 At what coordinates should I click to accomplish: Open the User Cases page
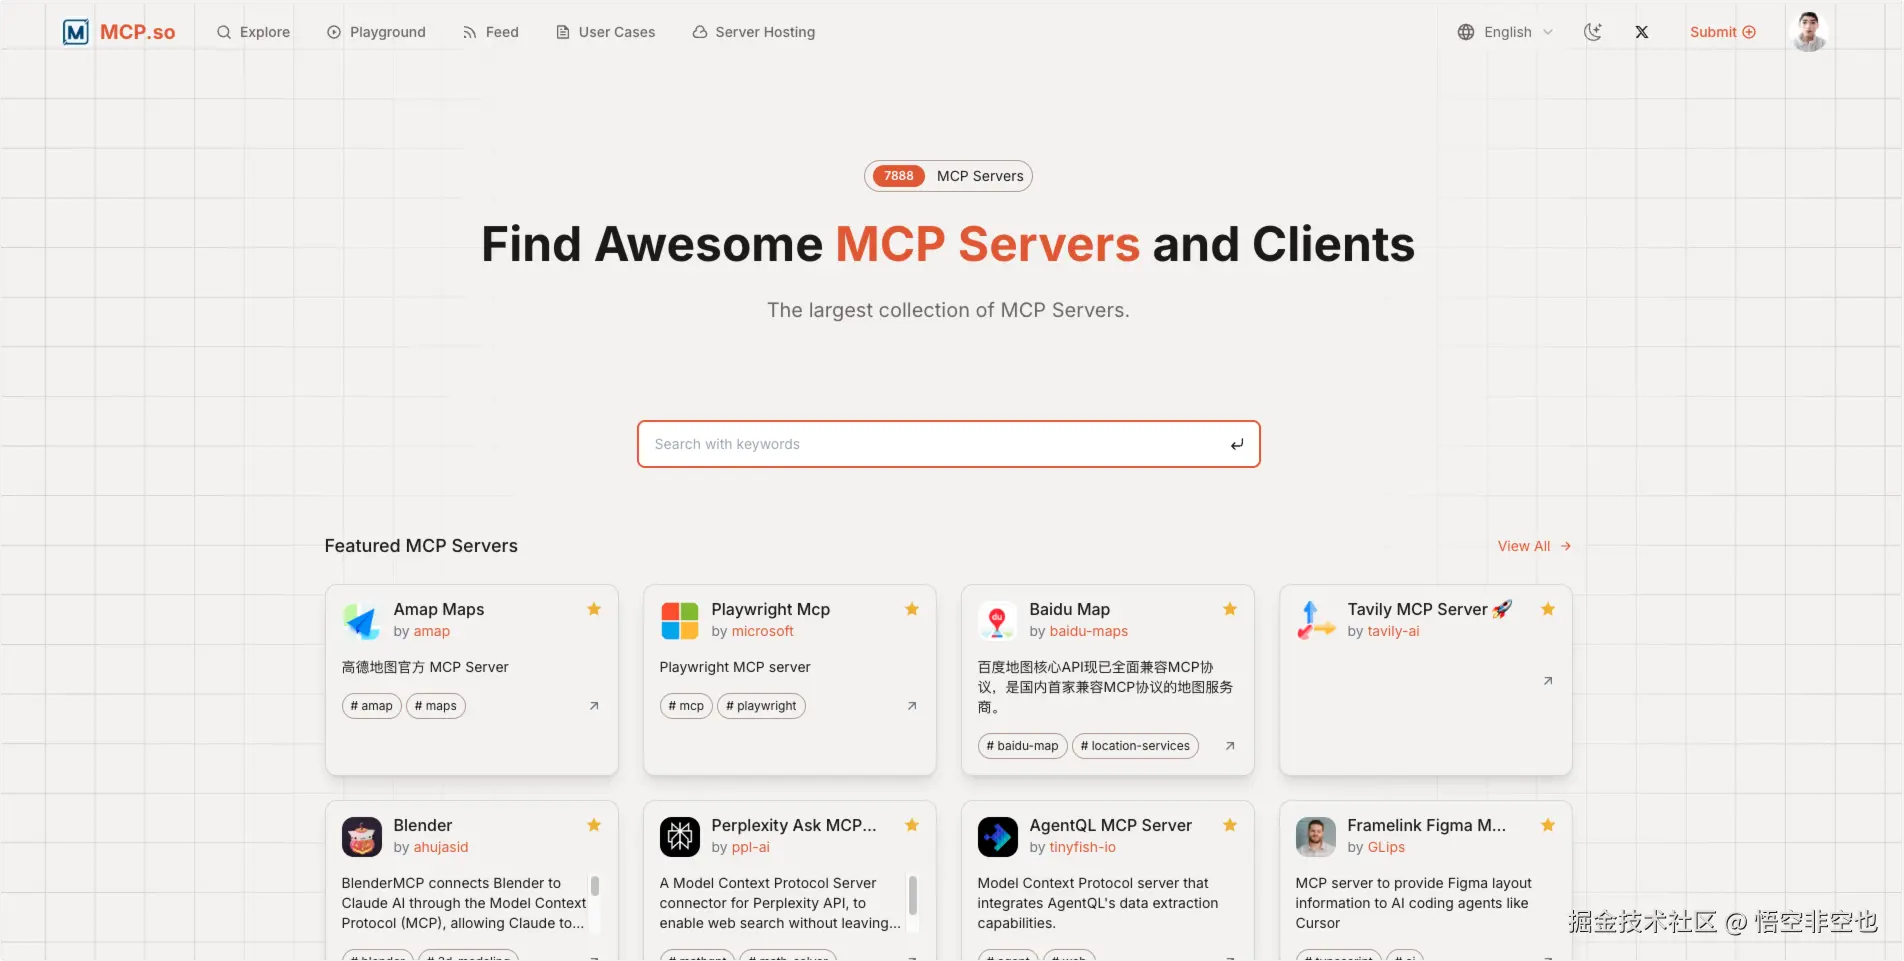605,32
